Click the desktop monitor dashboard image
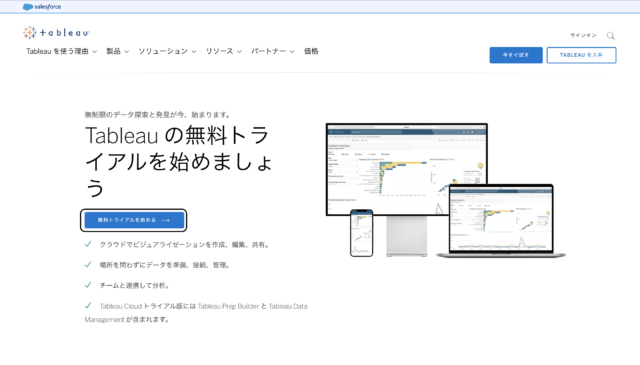640x365 pixels. coord(407,169)
